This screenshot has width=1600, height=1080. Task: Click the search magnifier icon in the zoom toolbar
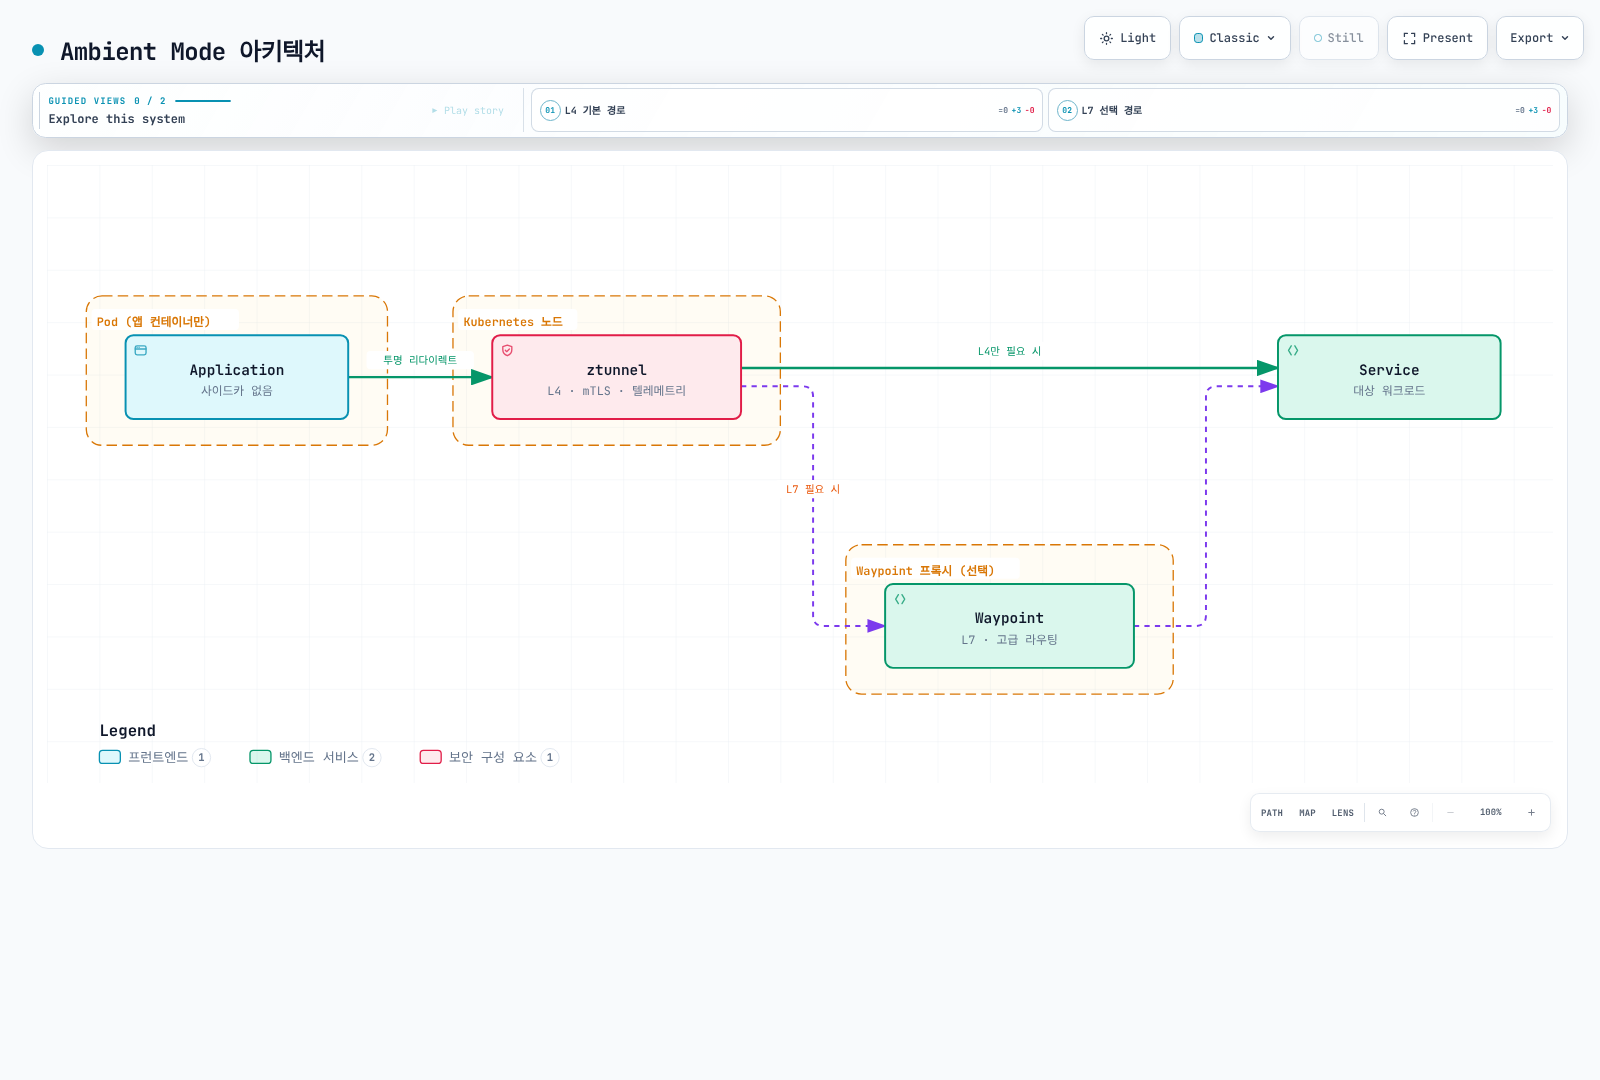click(1382, 813)
